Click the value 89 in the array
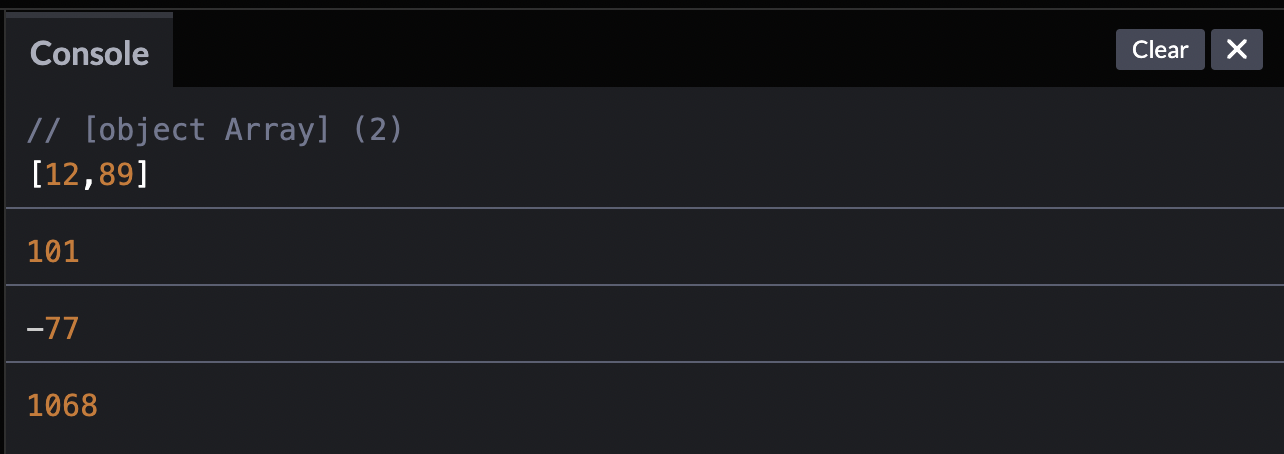This screenshot has width=1284, height=454. pyautogui.click(x=115, y=174)
